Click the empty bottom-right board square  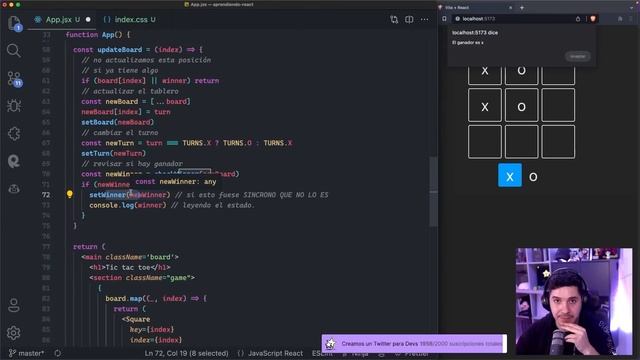pyautogui.click(x=558, y=142)
